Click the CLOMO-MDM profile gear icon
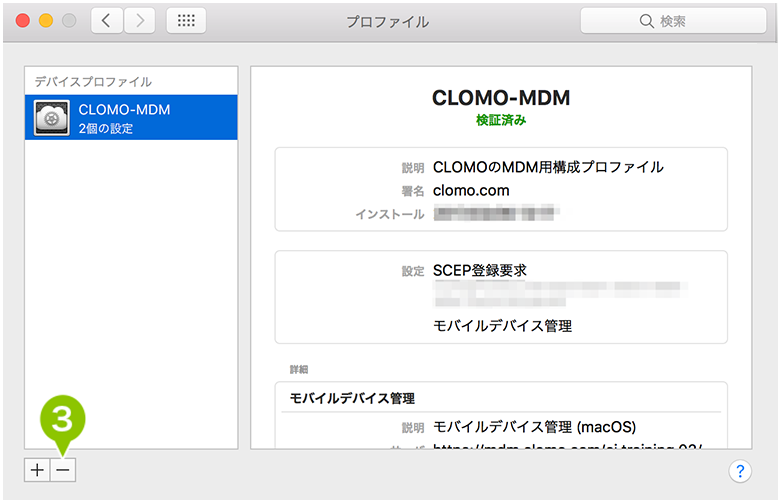This screenshot has height=500, width=778. 52,118
